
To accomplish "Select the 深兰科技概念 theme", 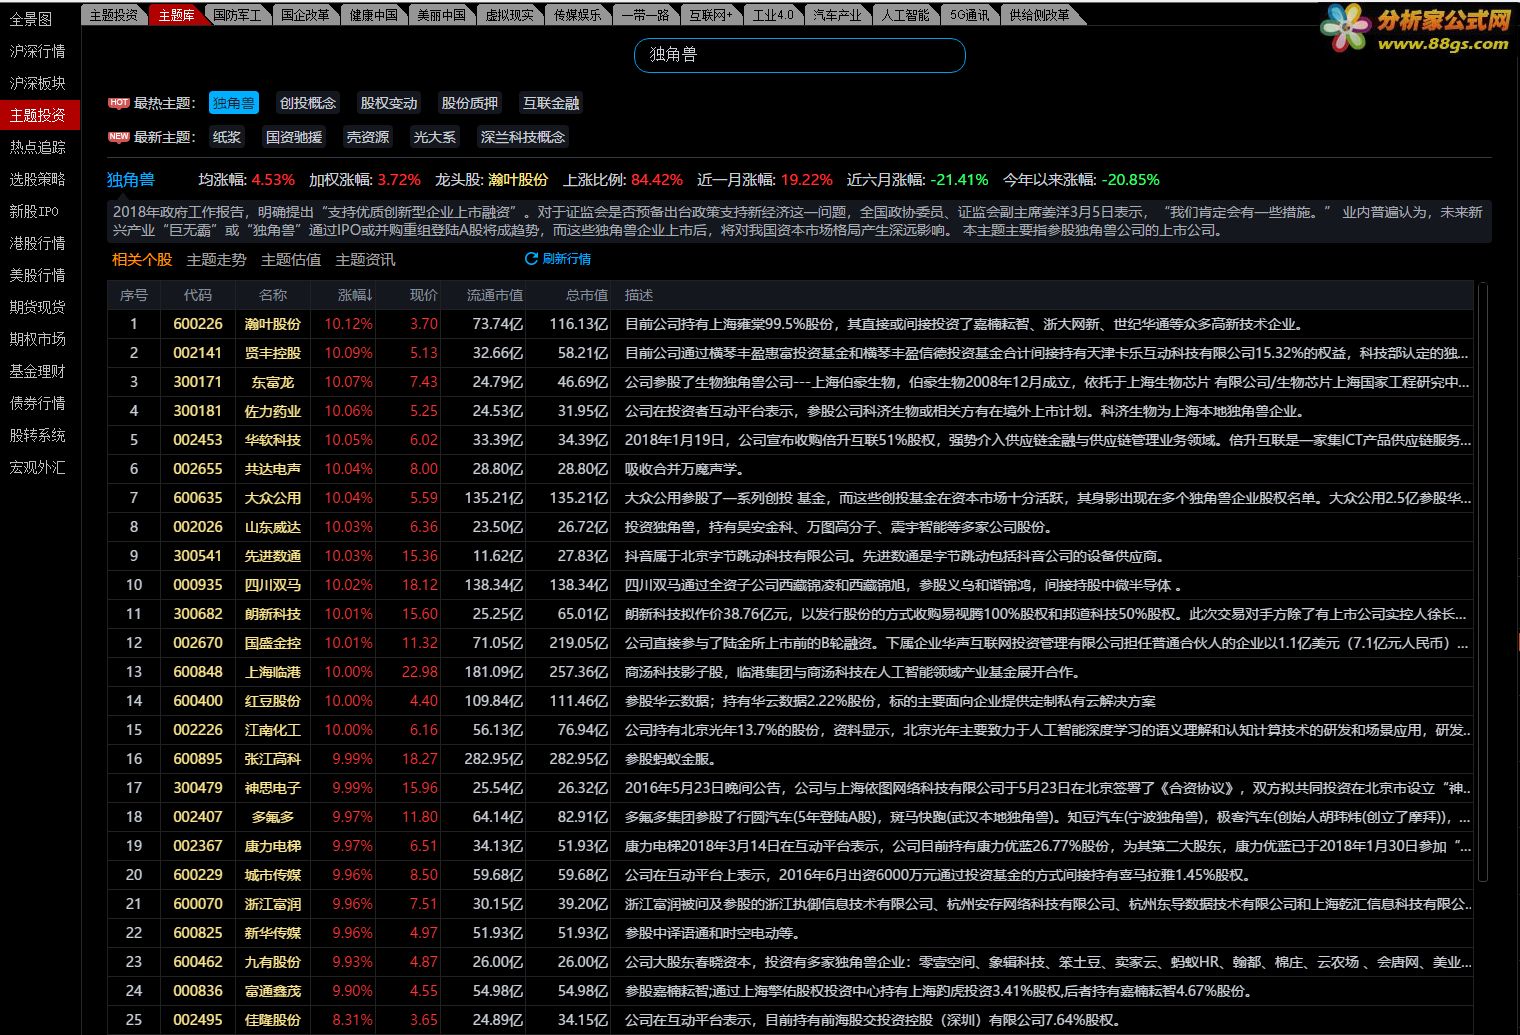I will [523, 137].
